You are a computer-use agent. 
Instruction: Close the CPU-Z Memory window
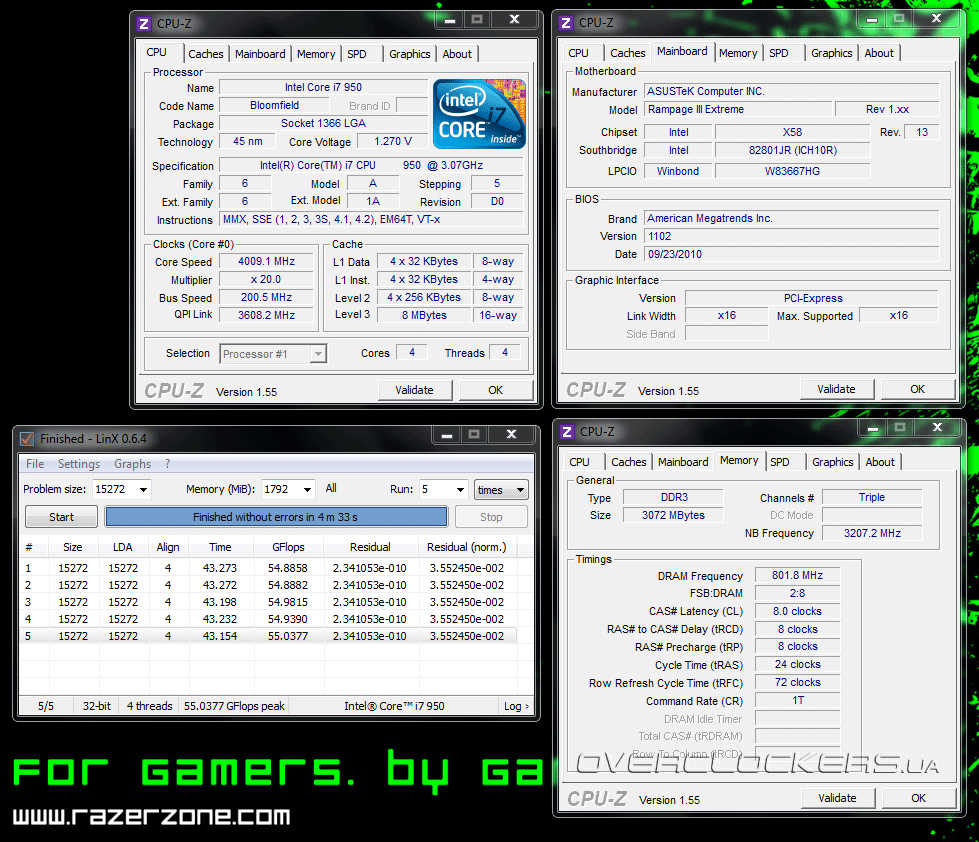(937, 428)
